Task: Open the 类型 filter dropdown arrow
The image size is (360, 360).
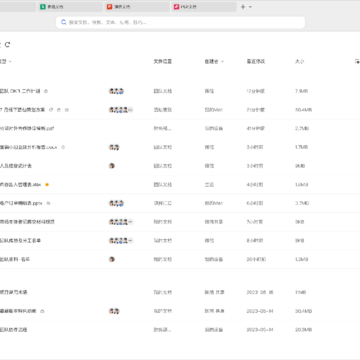Action: [10, 61]
